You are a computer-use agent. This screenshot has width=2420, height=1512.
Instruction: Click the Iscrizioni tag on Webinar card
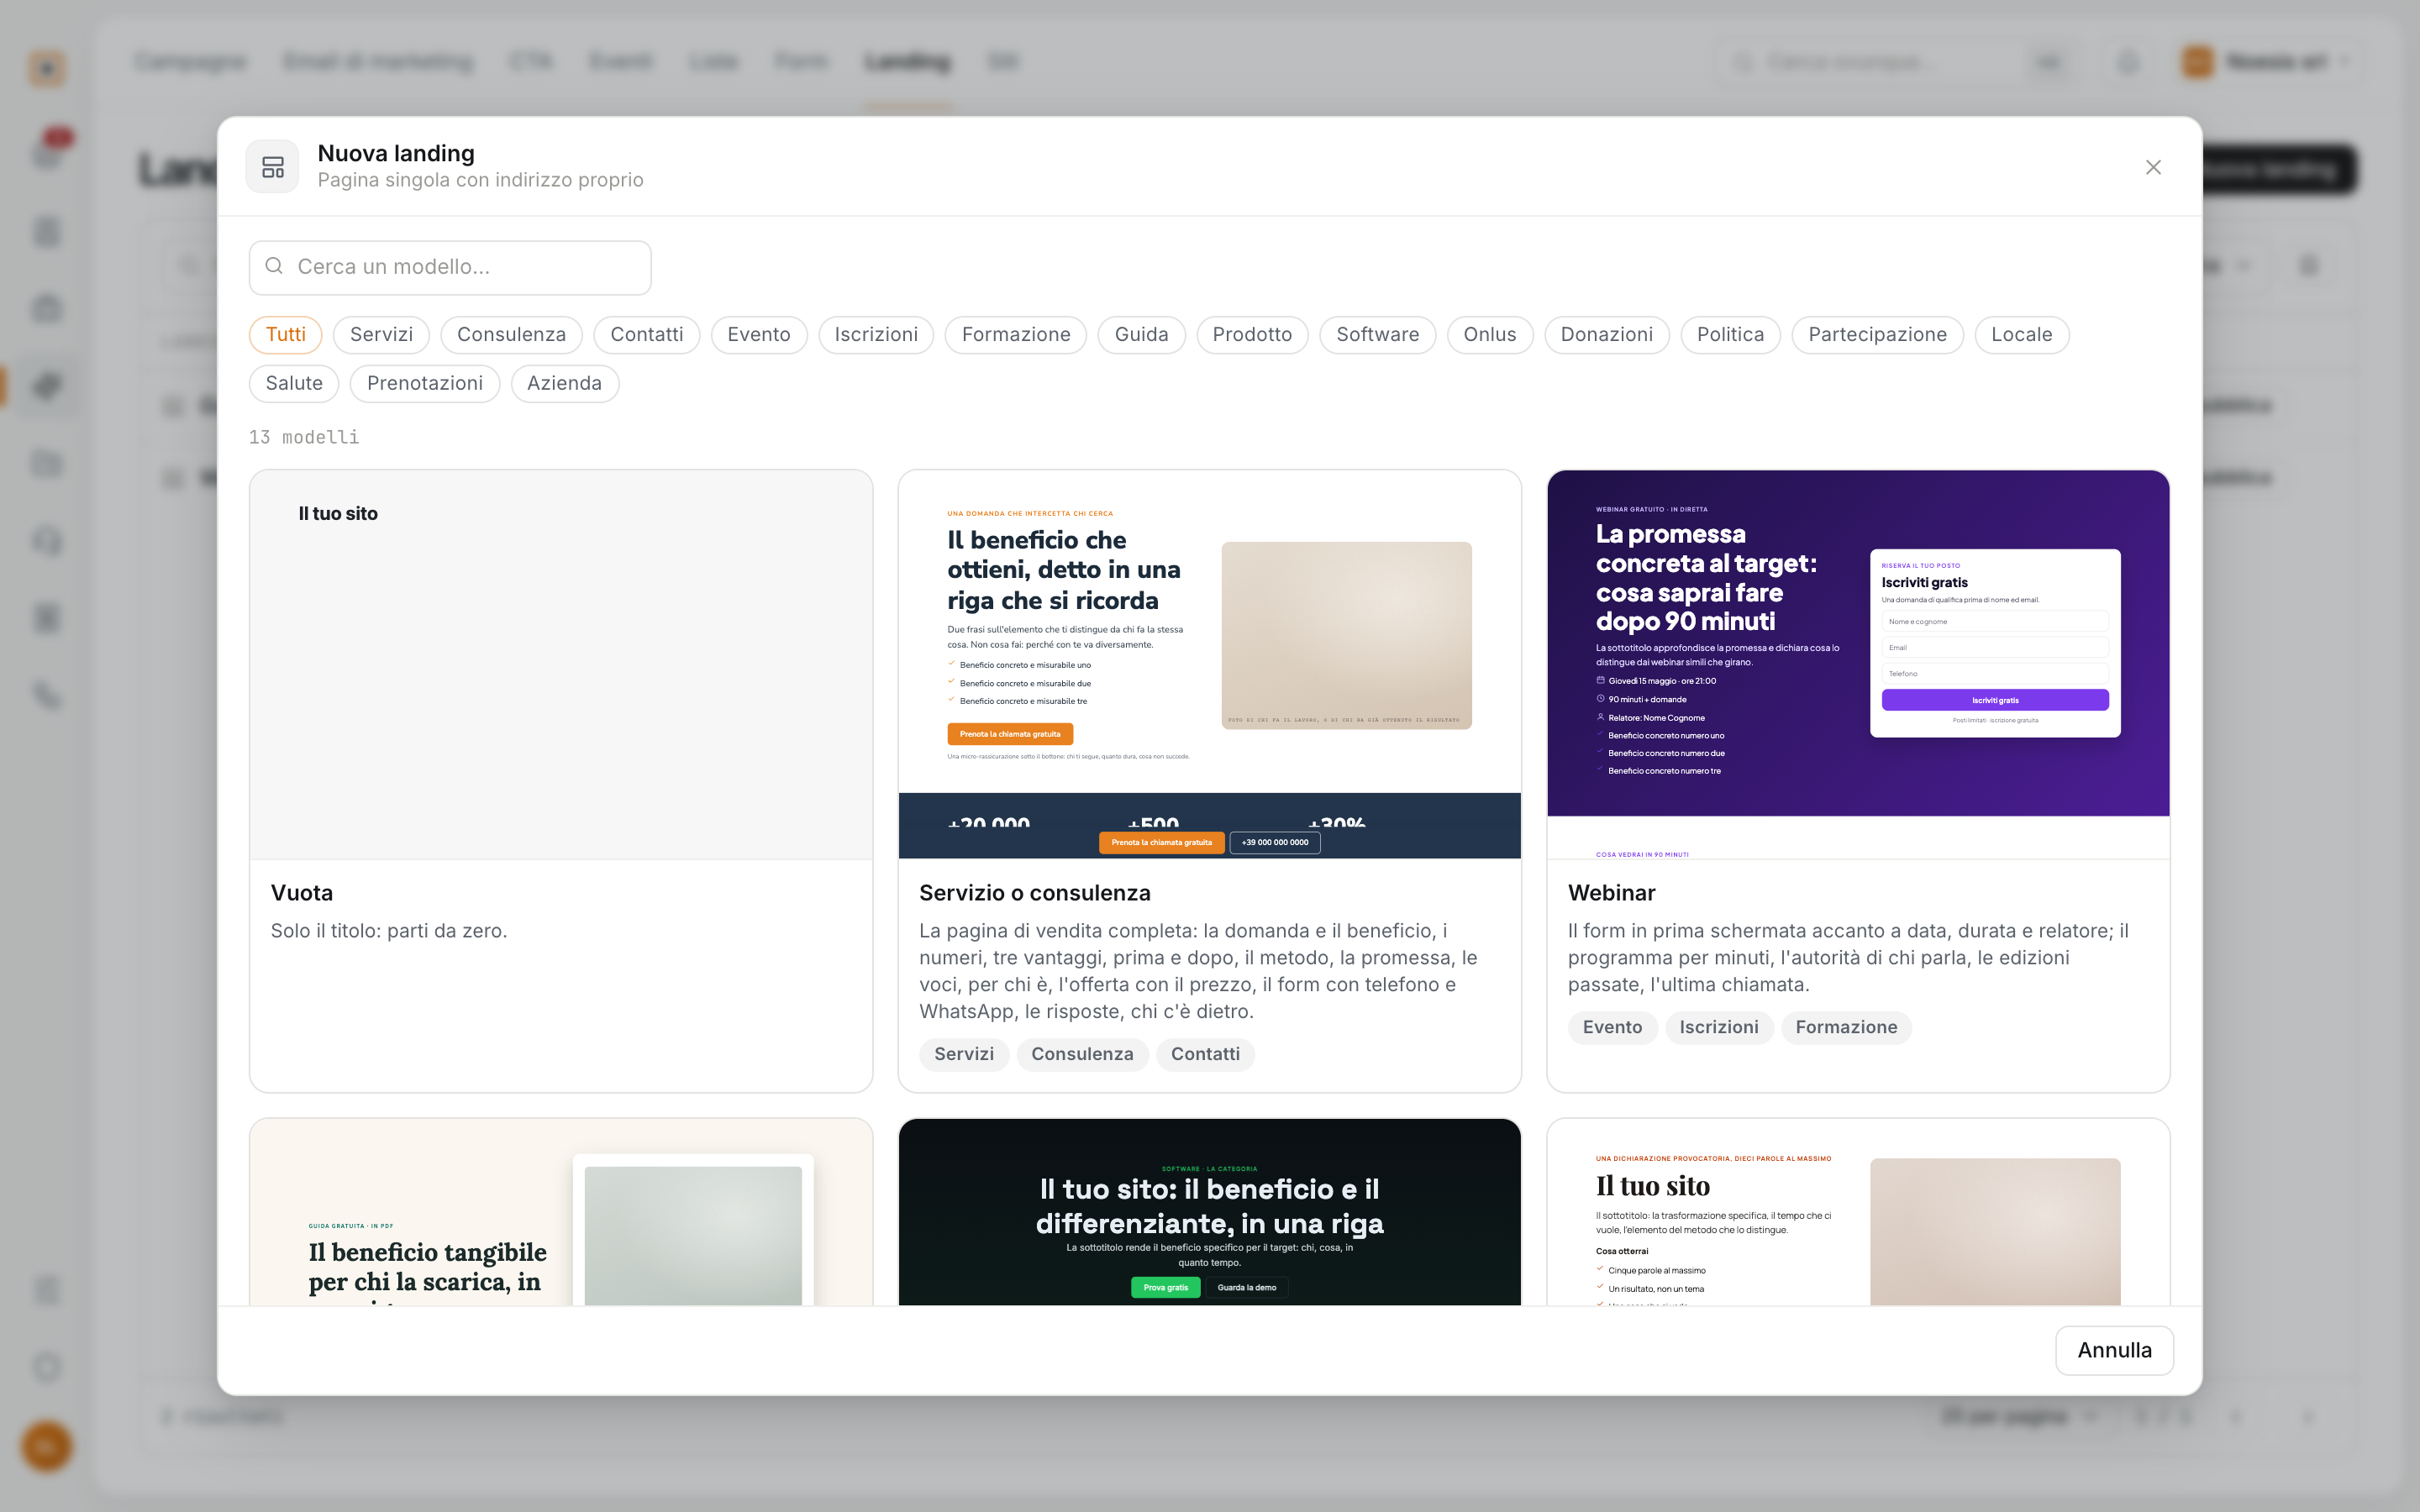point(1719,1027)
